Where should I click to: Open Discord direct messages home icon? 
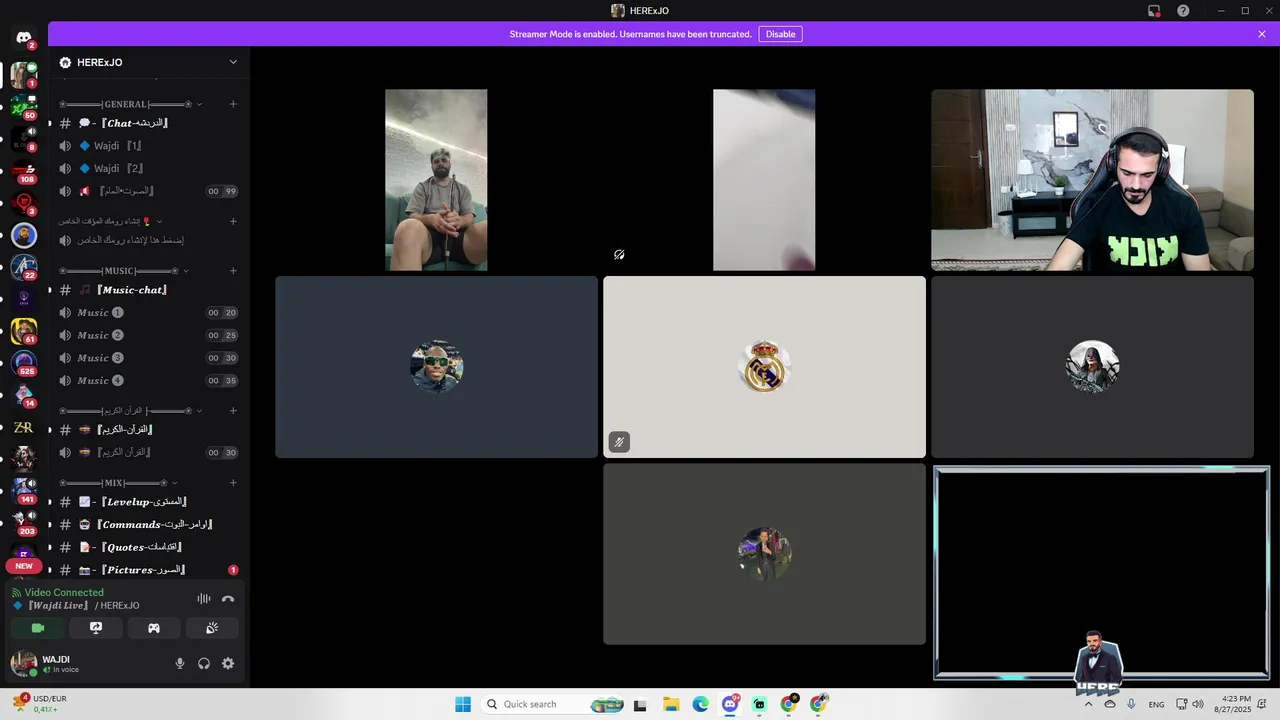pyautogui.click(x=24, y=38)
